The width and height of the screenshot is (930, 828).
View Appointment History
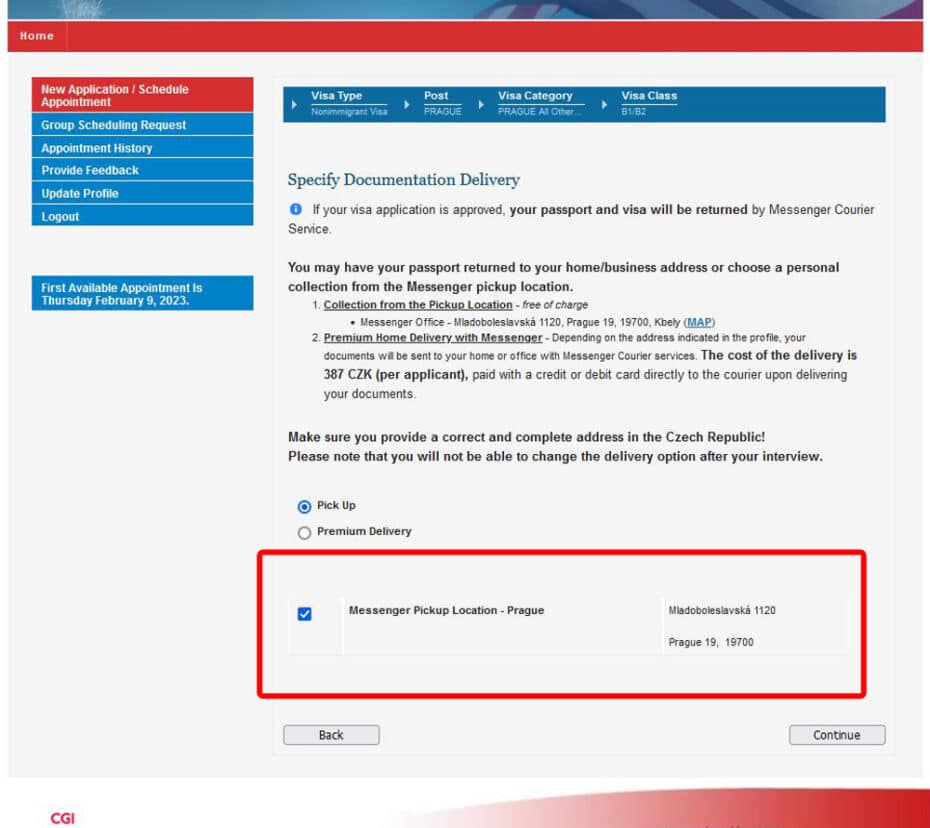tap(142, 148)
